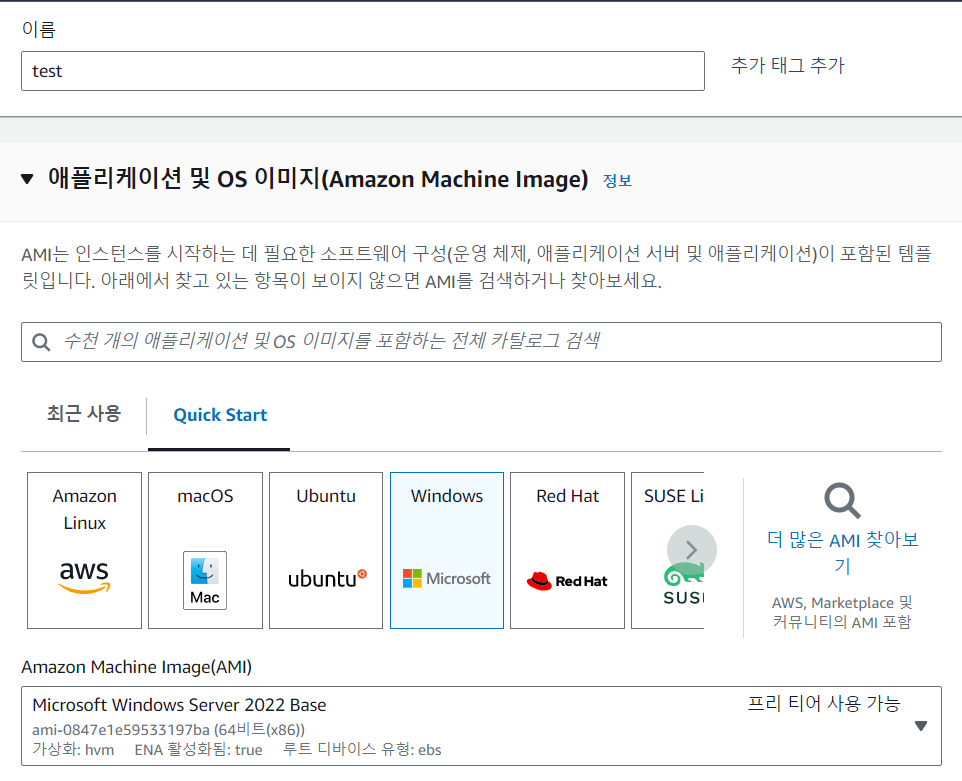
Task: Click the AMI catalog search field
Action: coord(481,342)
